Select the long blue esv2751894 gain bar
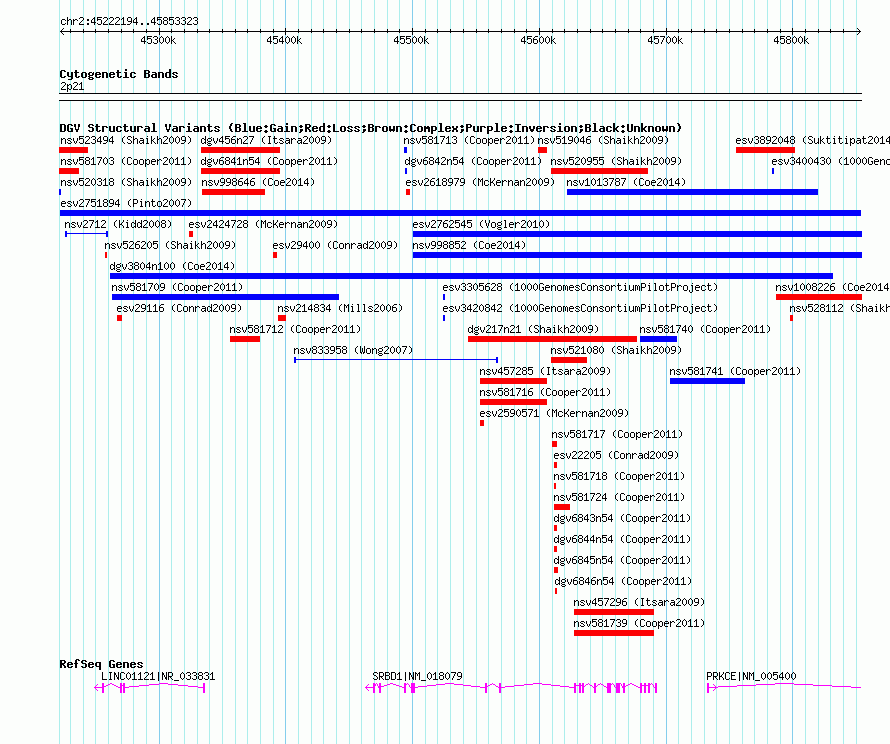The image size is (890, 744). [x=460, y=213]
